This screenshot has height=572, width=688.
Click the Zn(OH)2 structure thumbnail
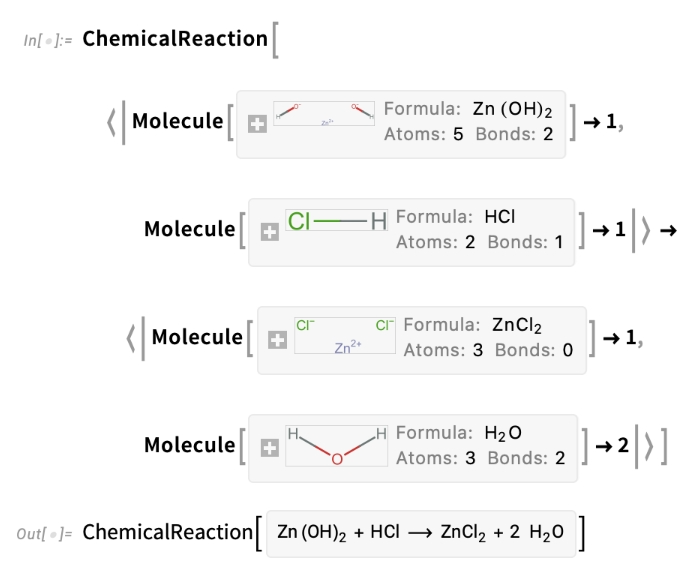(x=324, y=114)
